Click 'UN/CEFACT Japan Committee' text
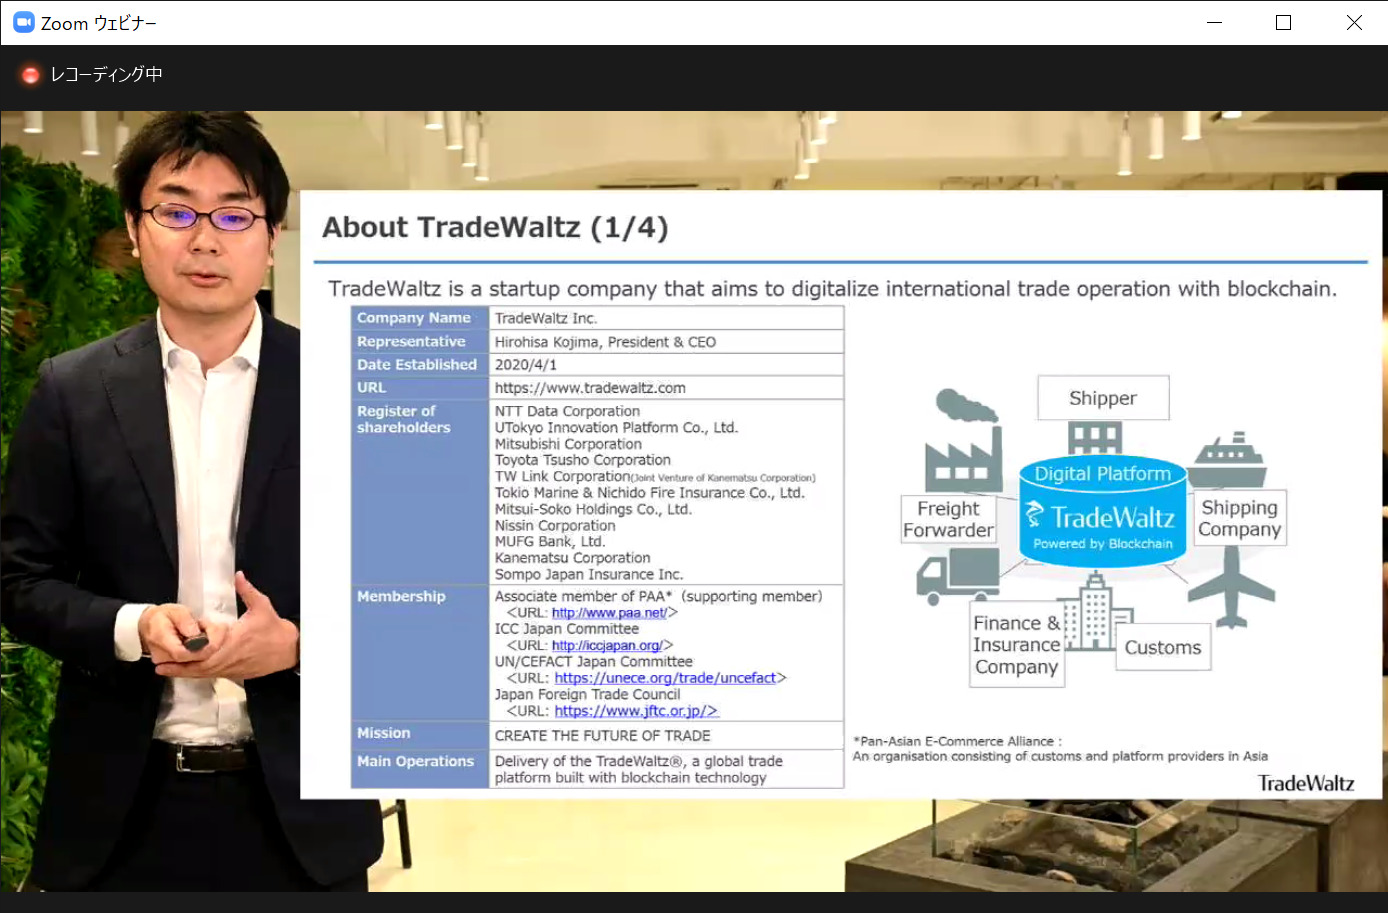The width and height of the screenshot is (1388, 913). point(593,662)
